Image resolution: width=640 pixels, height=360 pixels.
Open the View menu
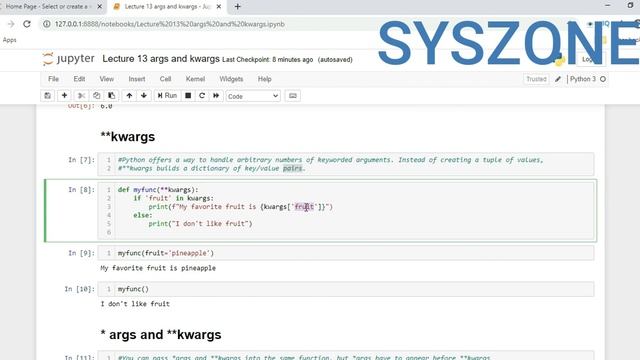pyautogui.click(x=107, y=79)
